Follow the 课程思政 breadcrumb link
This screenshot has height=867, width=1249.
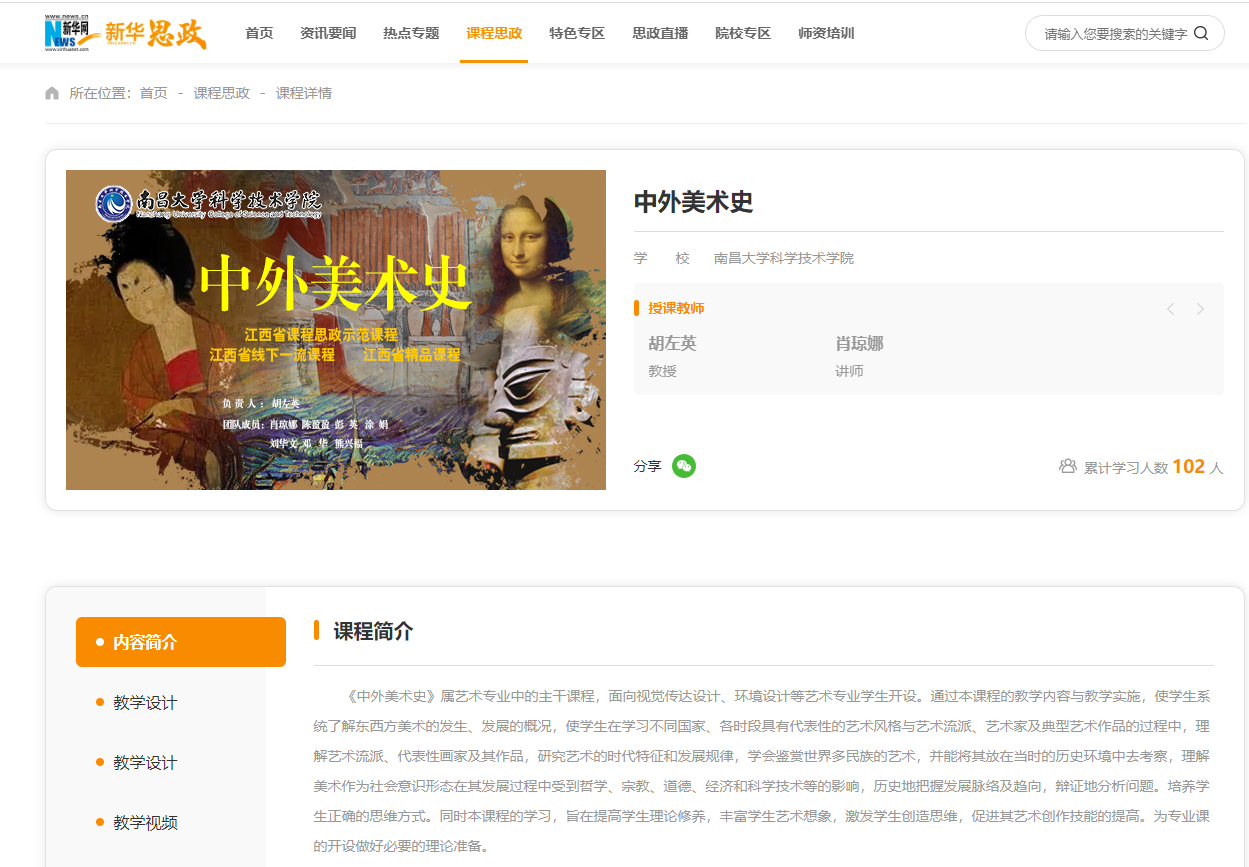point(222,93)
